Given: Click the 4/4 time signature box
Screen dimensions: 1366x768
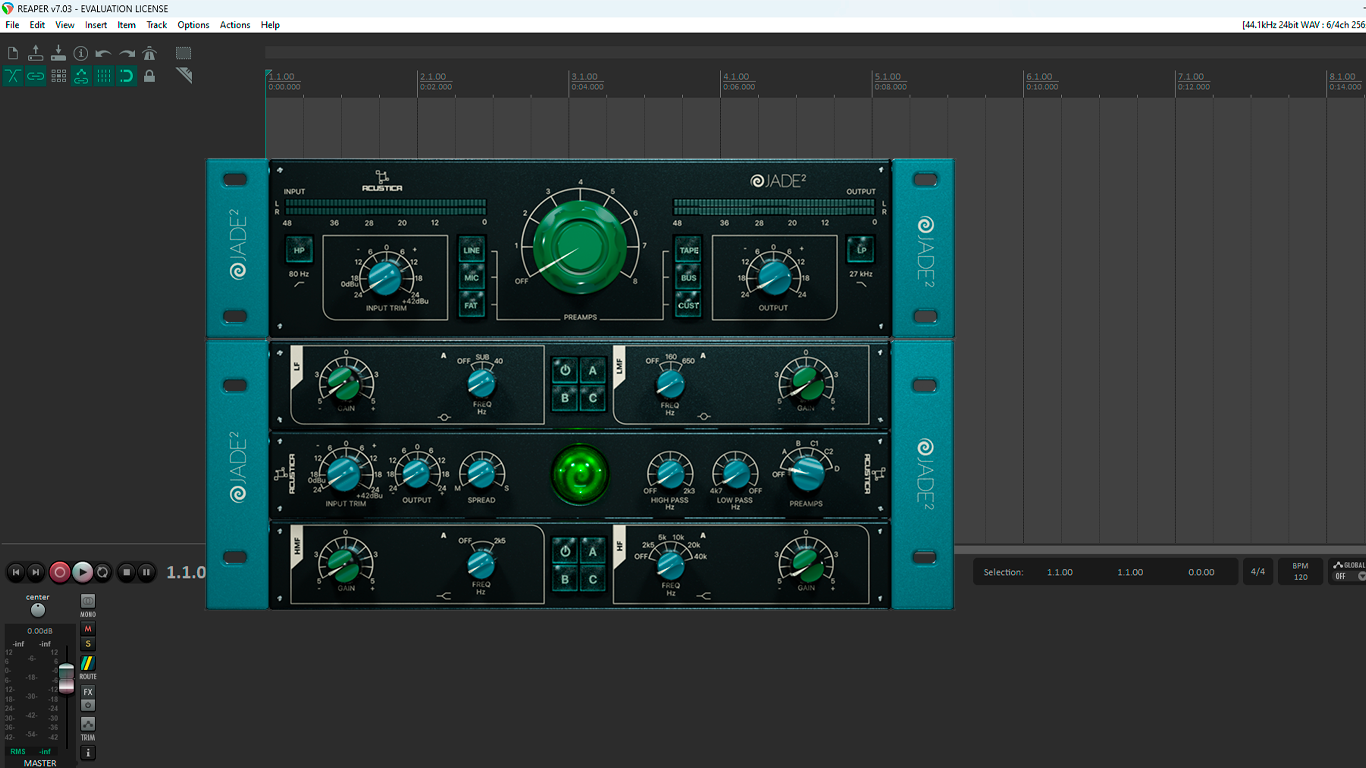Looking at the screenshot, I should coord(1258,572).
